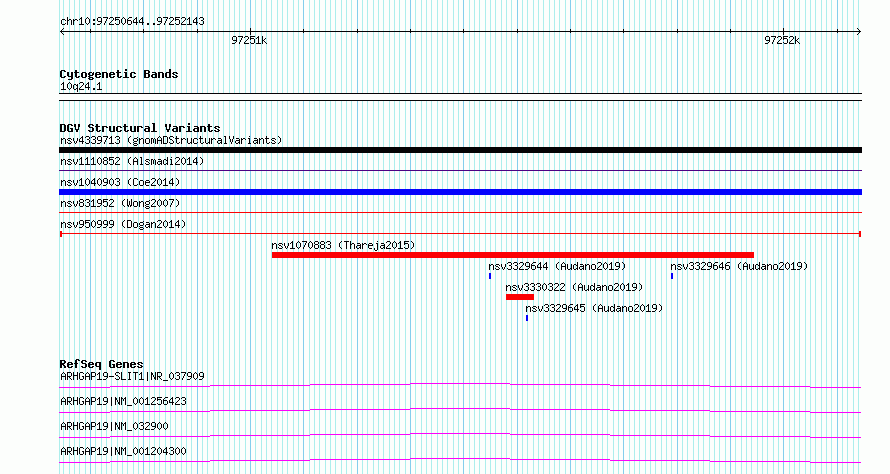The height and width of the screenshot is (474, 890).
Task: Click the nsv1040903 (Coe2014) label
Action: pos(120,182)
